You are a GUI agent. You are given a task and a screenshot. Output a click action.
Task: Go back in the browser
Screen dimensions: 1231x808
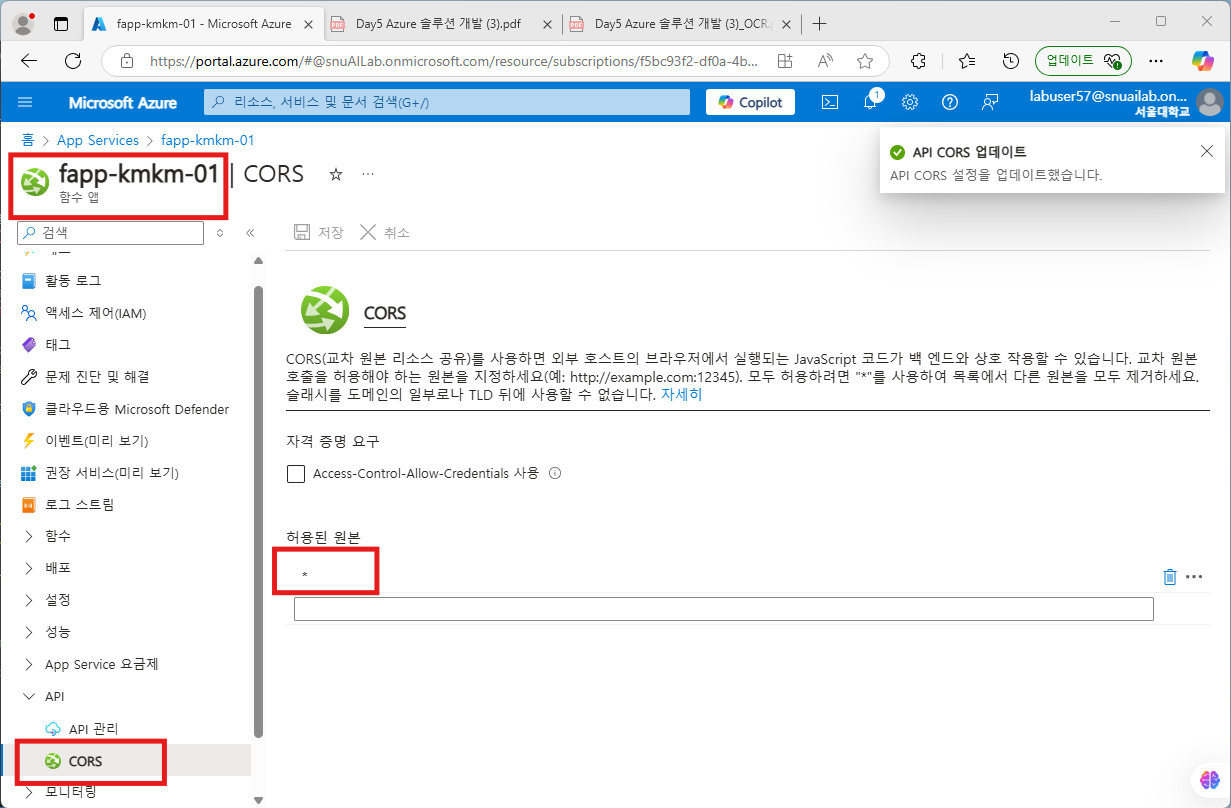29,61
